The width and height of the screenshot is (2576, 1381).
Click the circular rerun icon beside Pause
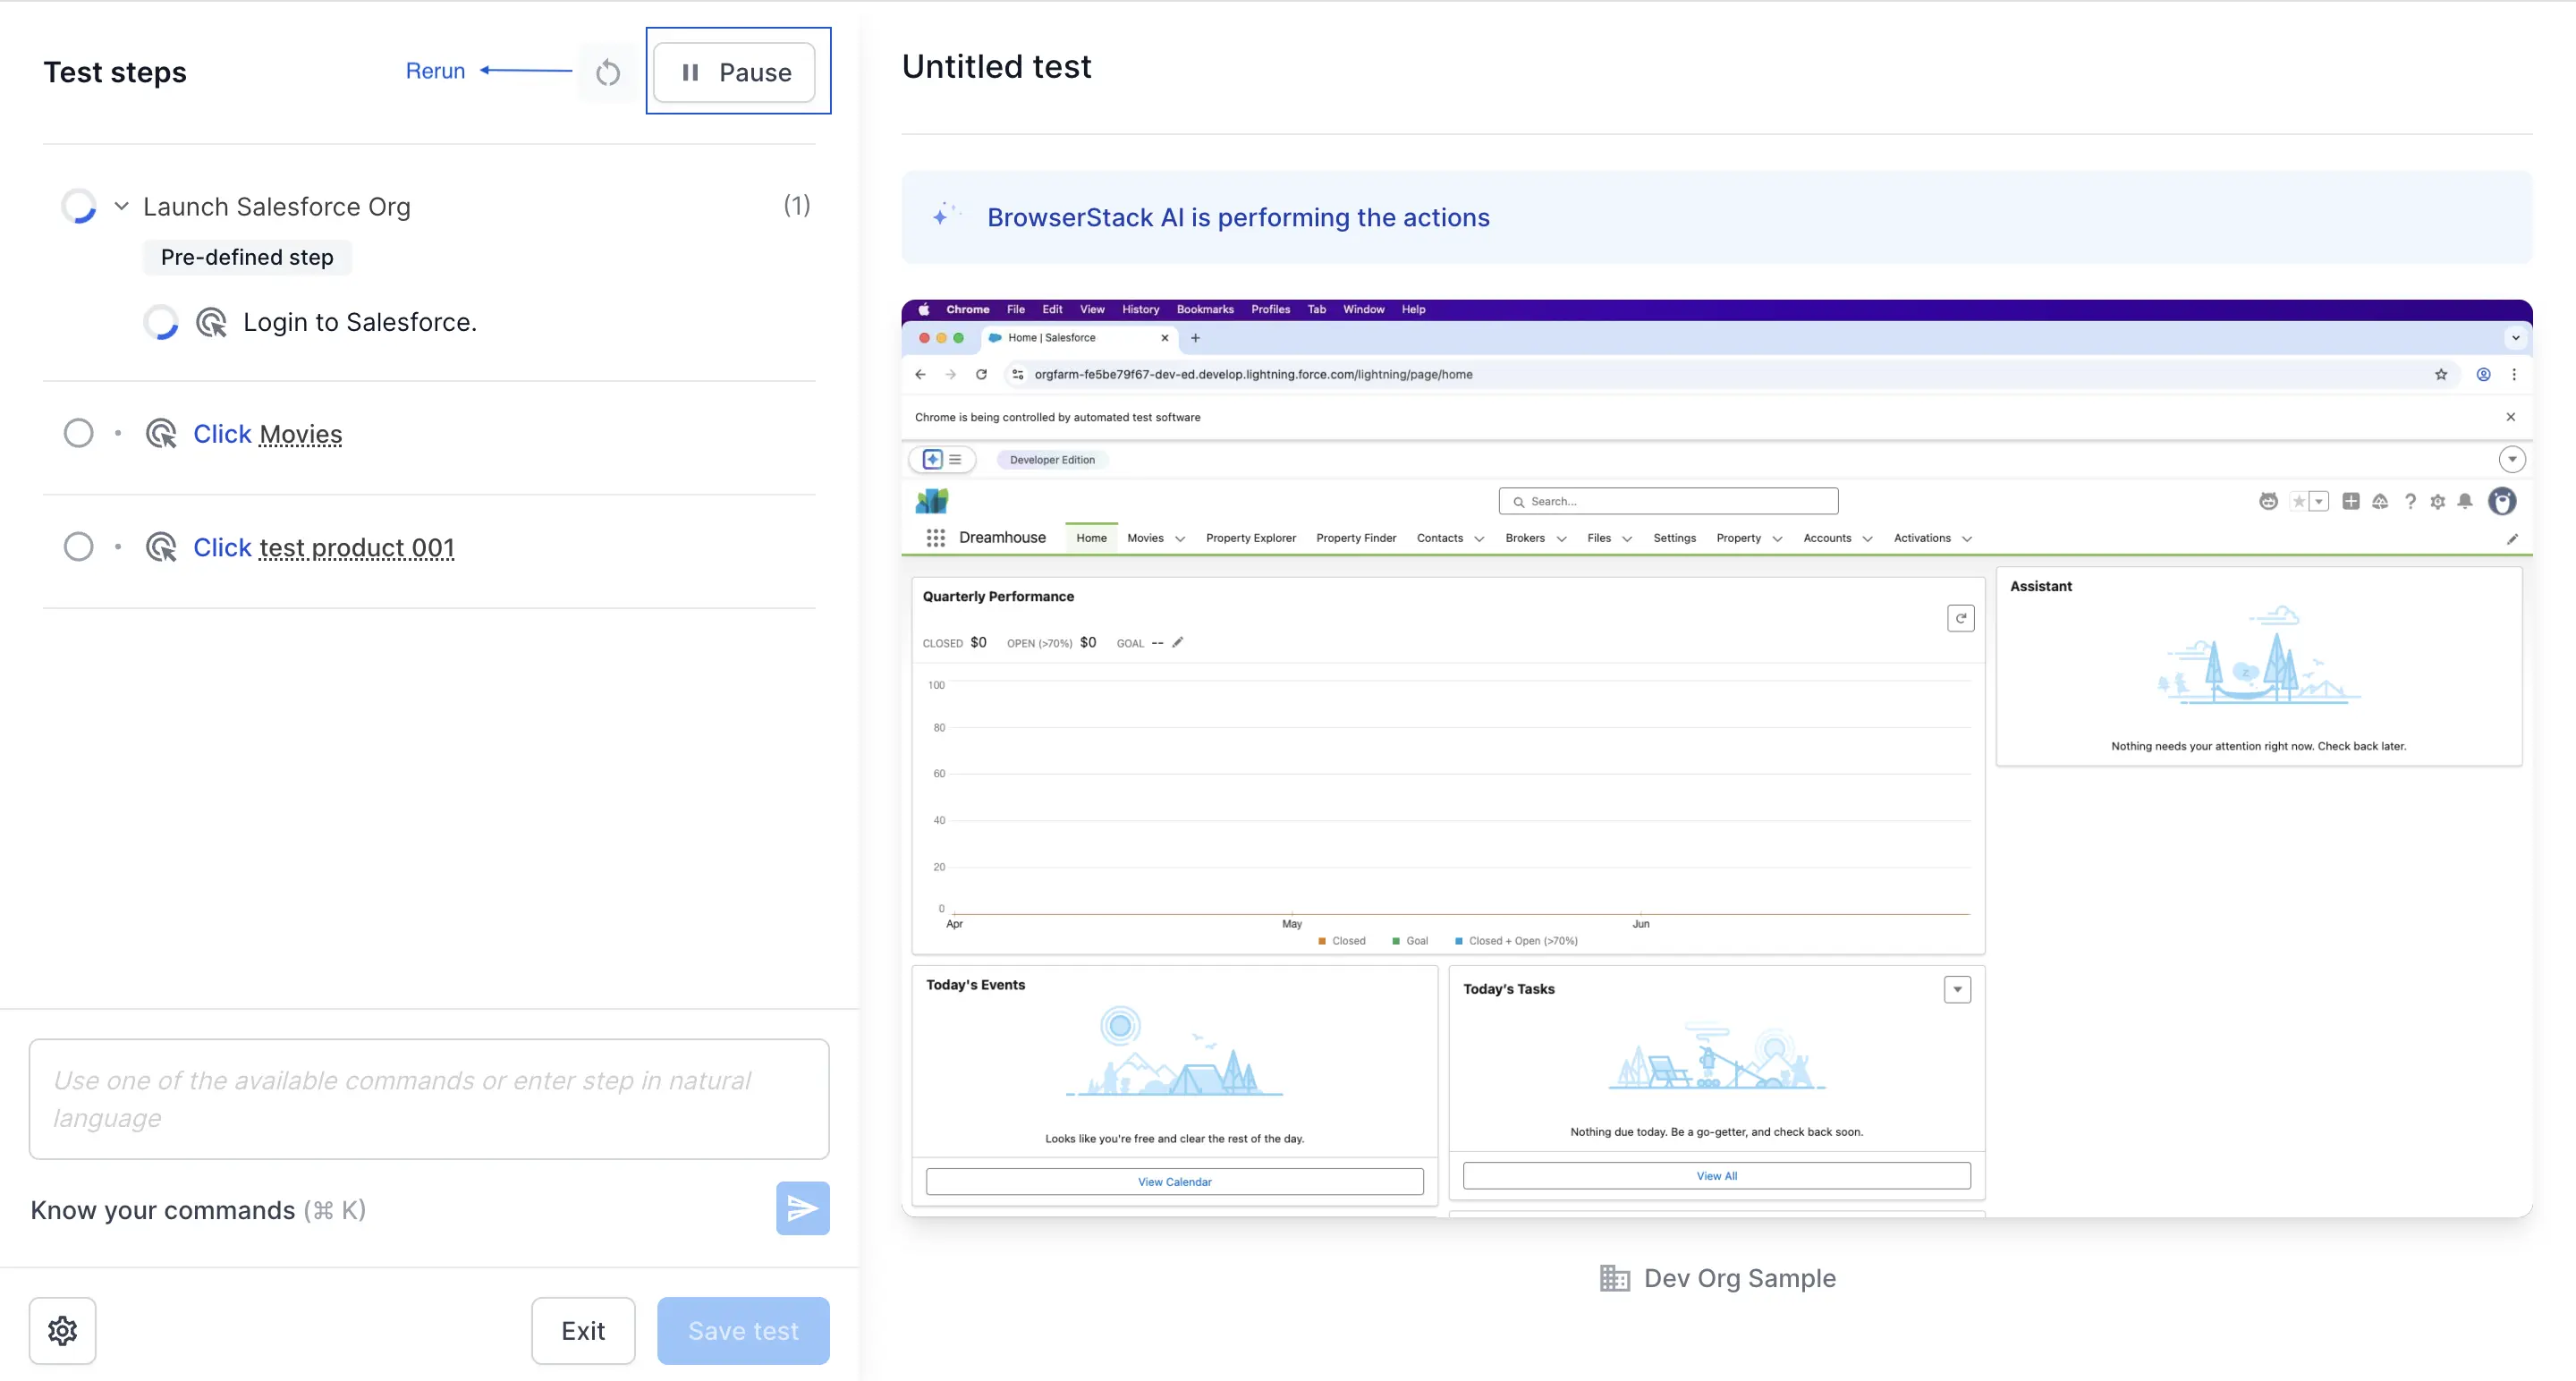coord(608,72)
